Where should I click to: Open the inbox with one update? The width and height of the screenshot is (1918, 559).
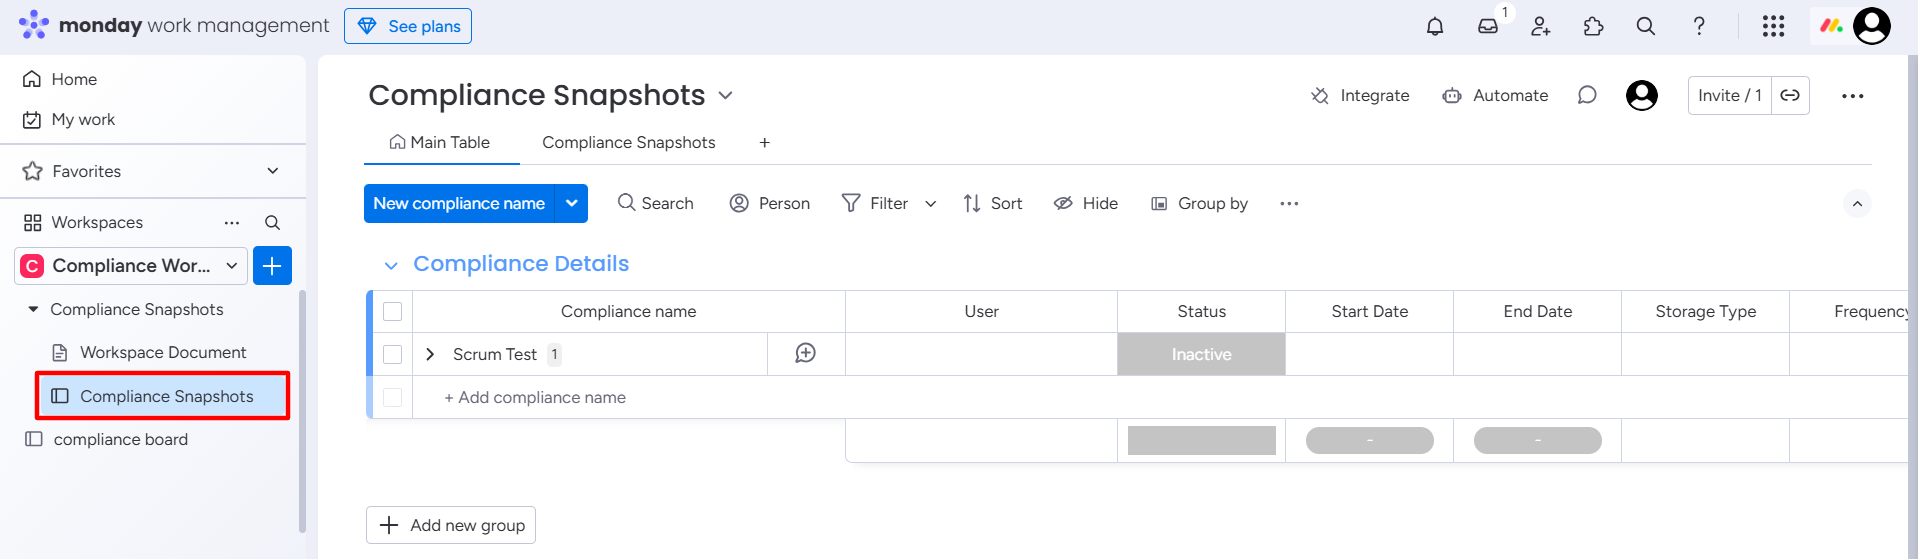click(x=1488, y=26)
